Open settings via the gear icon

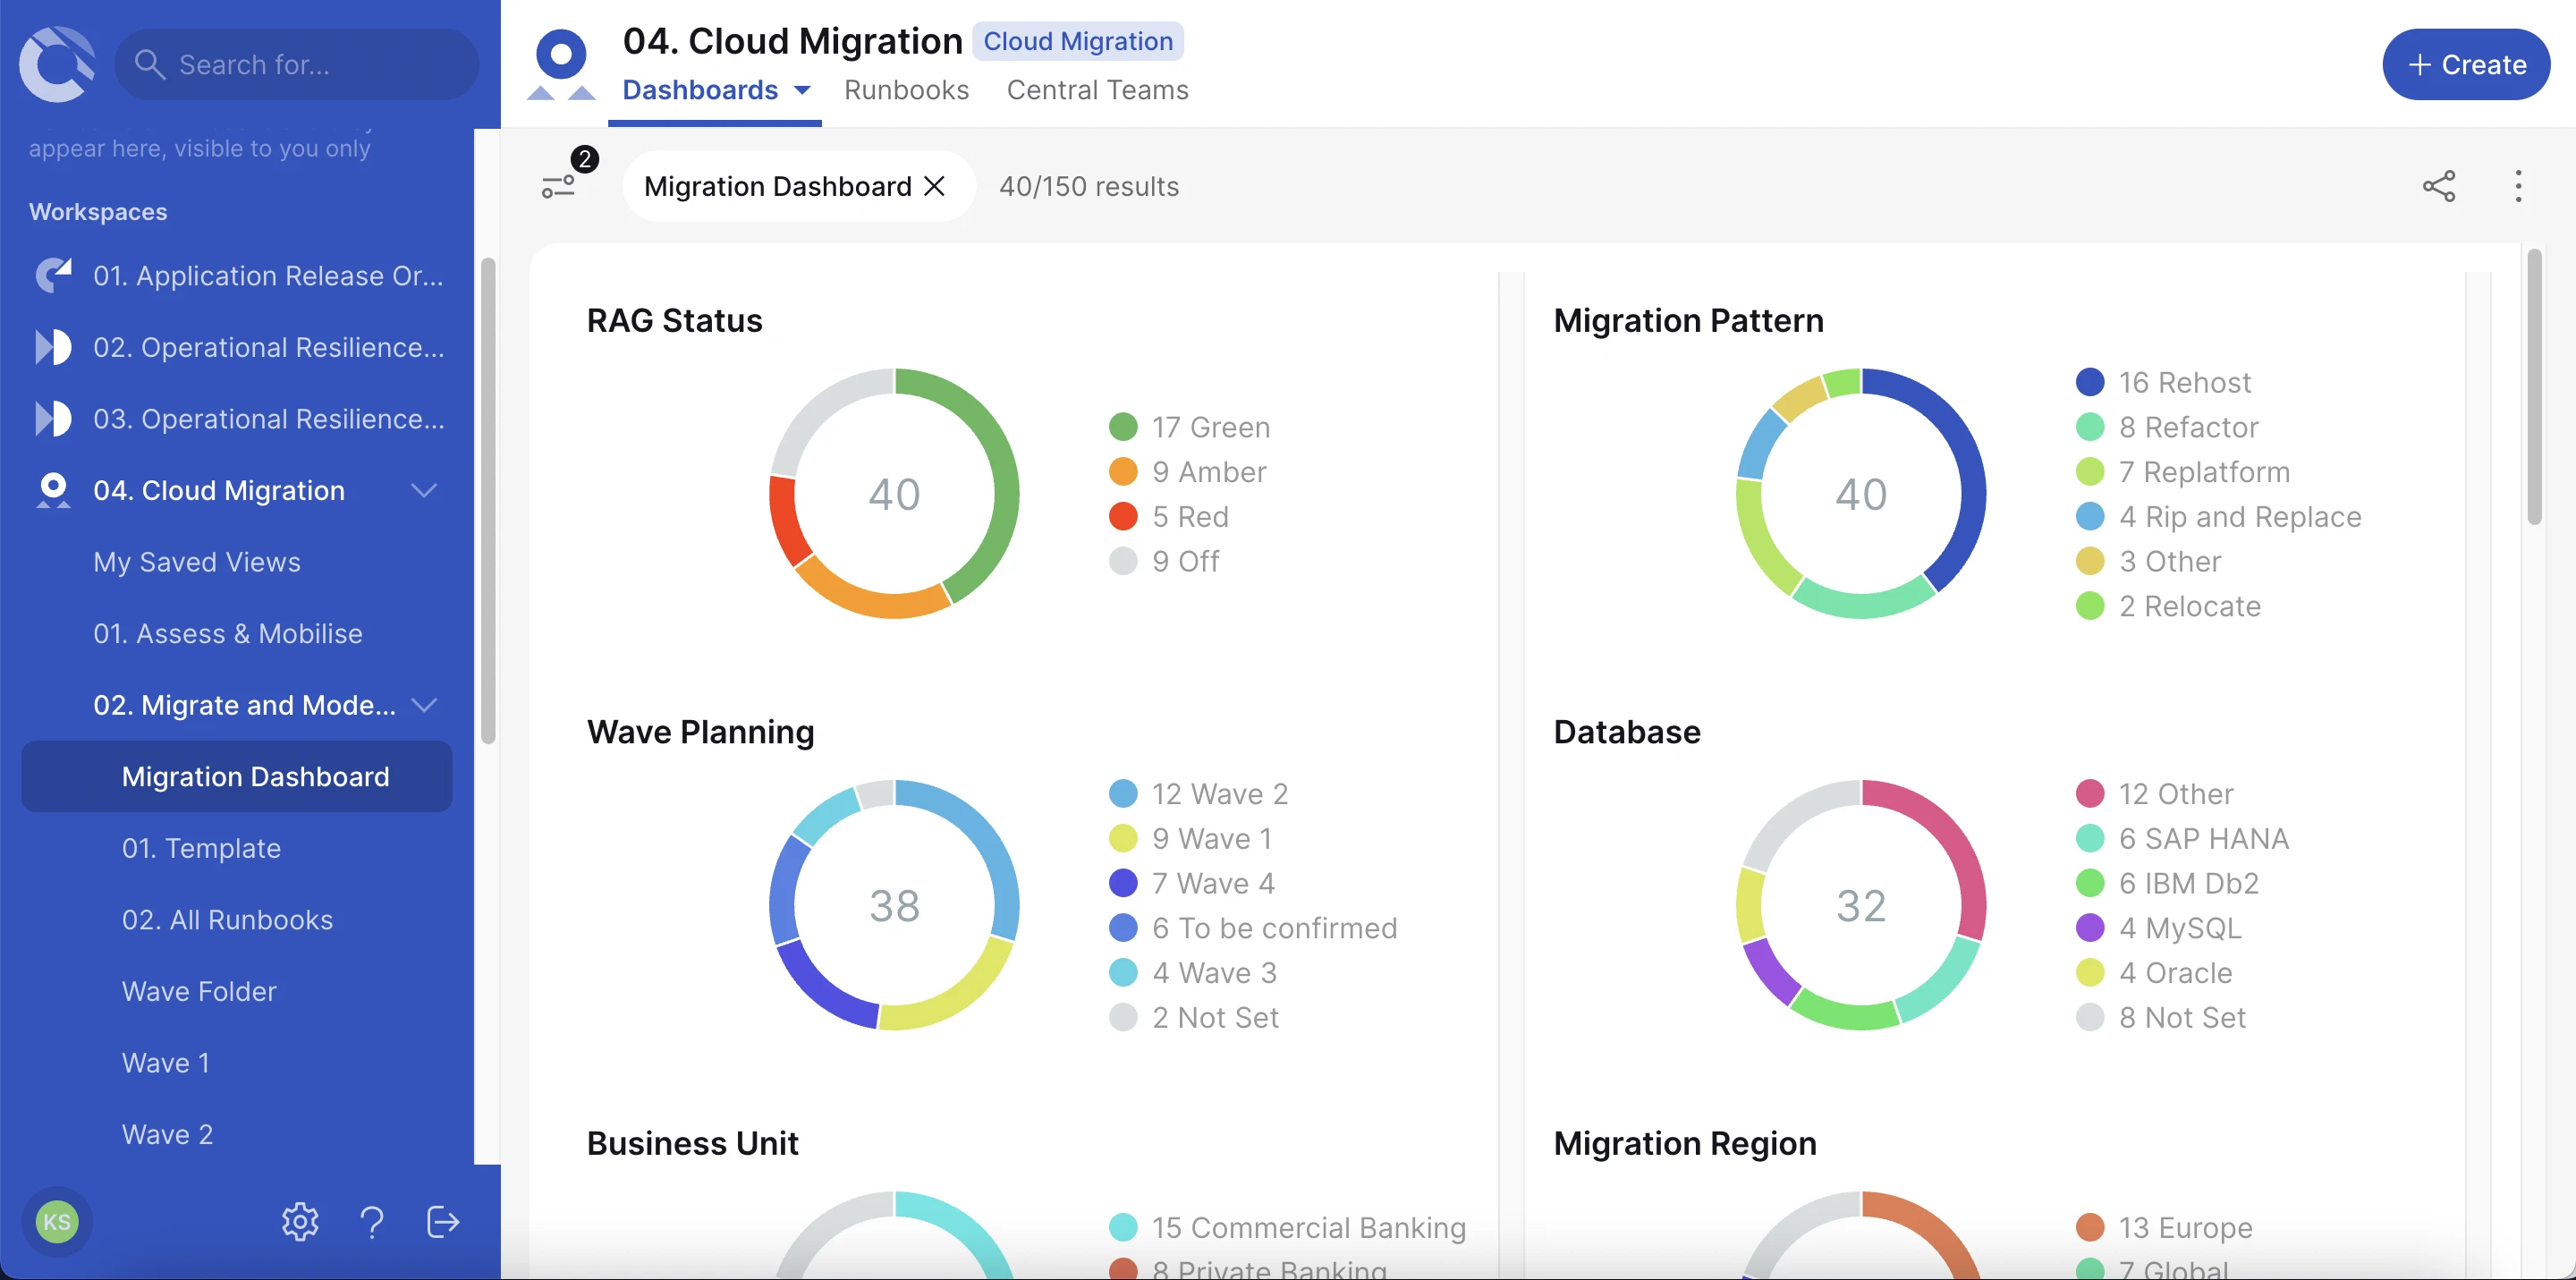click(x=299, y=1221)
